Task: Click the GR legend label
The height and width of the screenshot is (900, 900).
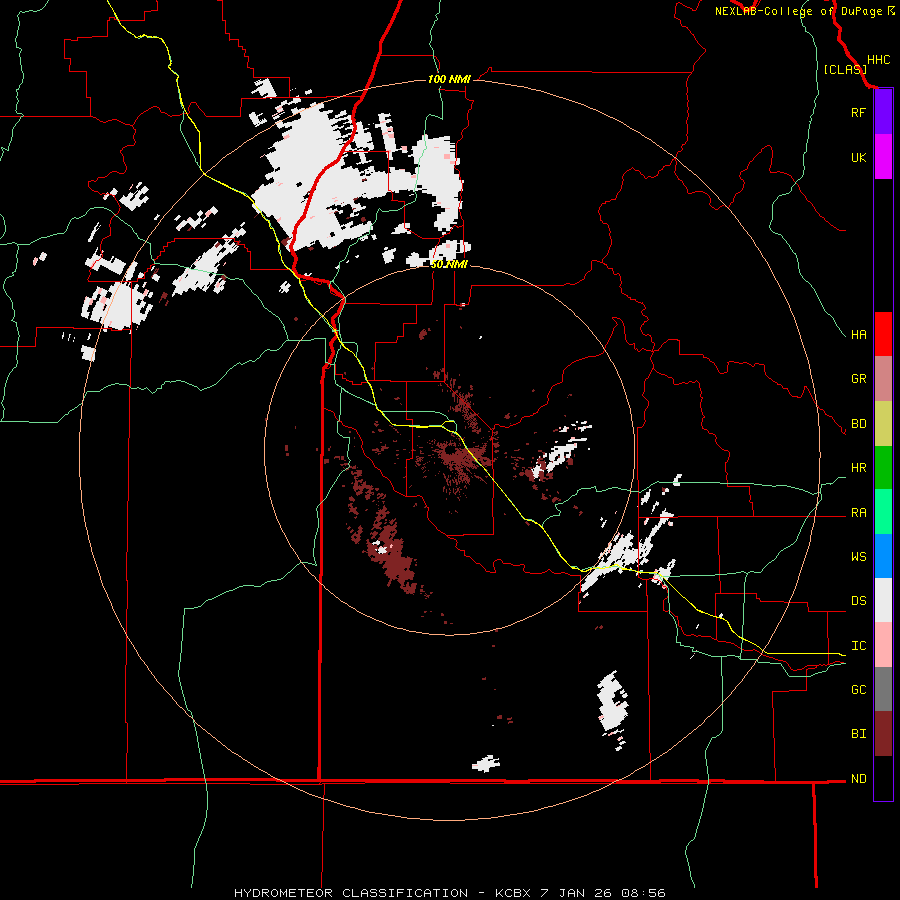Action: point(858,379)
